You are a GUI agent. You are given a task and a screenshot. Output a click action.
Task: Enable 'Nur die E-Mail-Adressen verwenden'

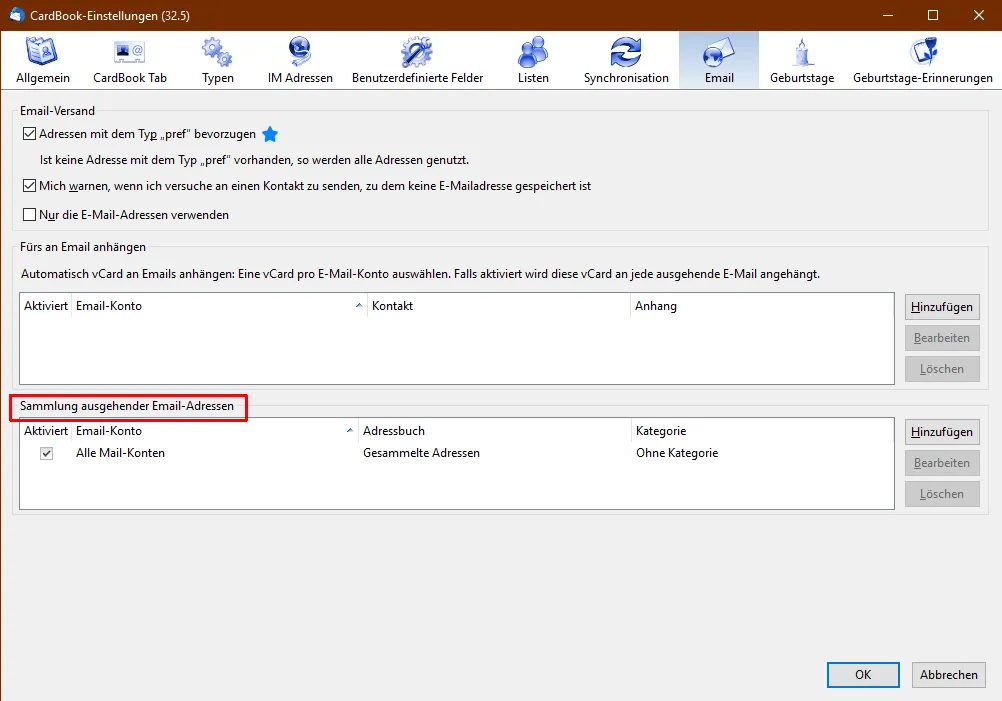[x=29, y=215]
